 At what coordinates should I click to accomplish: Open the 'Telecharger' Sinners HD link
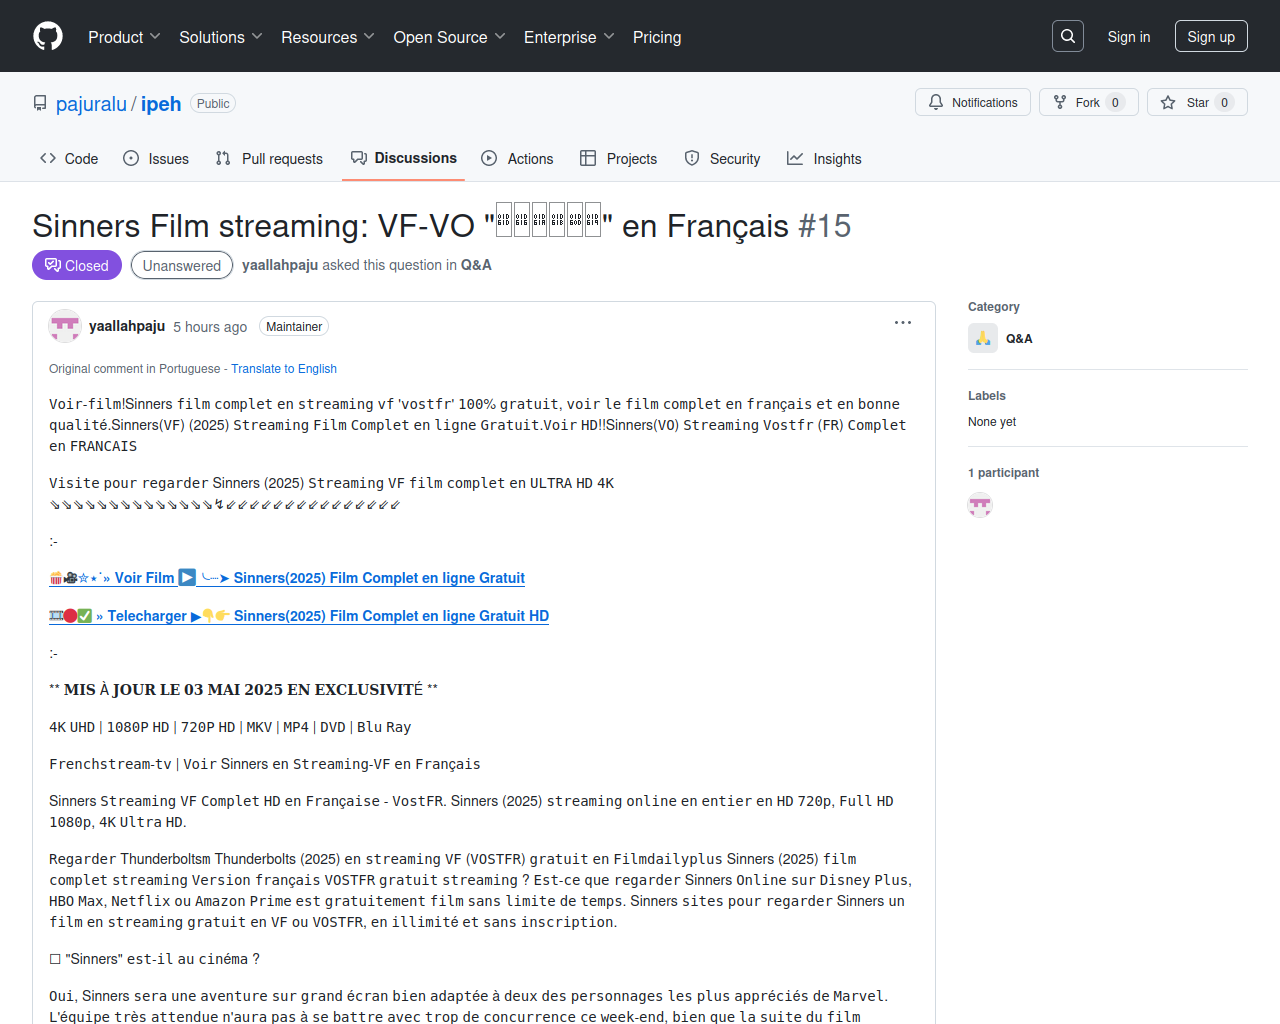click(299, 616)
